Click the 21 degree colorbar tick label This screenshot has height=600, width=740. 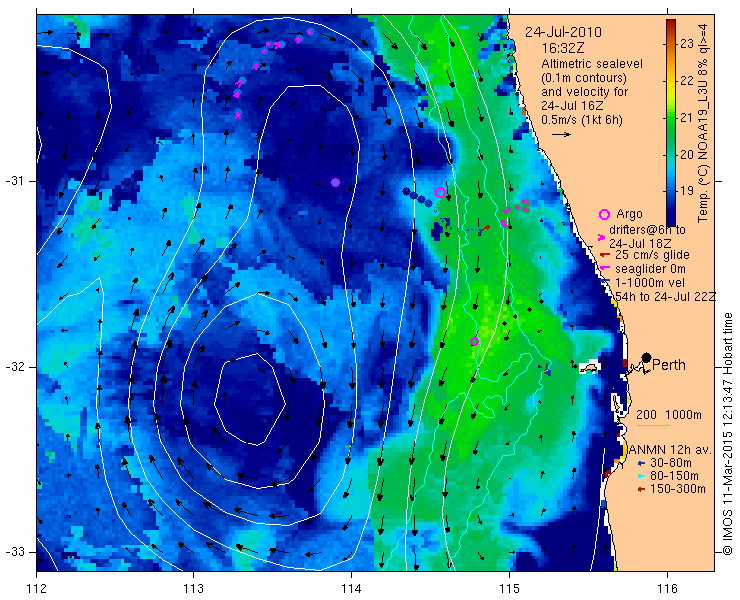687,118
